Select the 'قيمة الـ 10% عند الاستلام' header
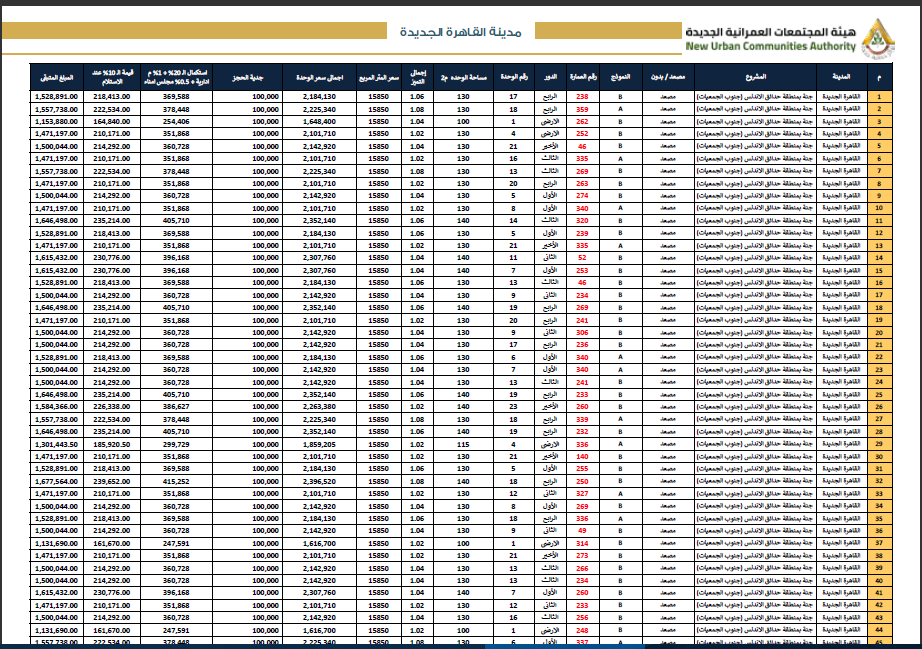Image resolution: width=922 pixels, height=649 pixels. point(112,77)
